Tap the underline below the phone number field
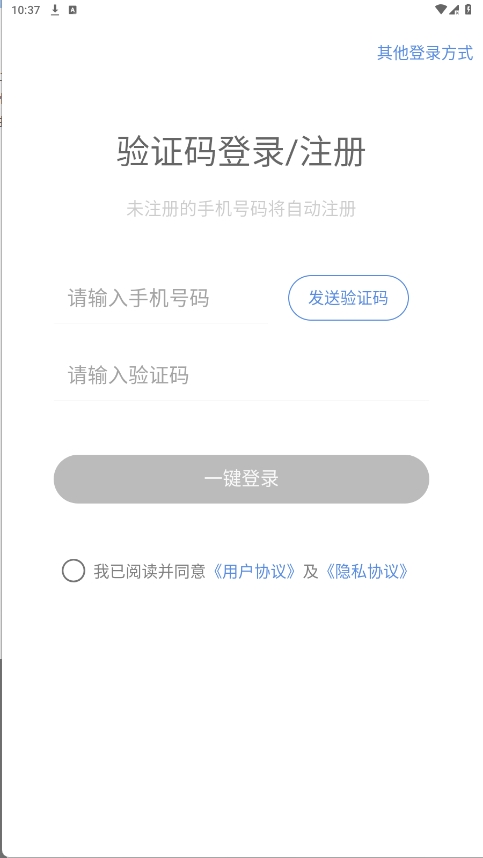Image resolution: width=483 pixels, height=858 pixels. point(161,323)
